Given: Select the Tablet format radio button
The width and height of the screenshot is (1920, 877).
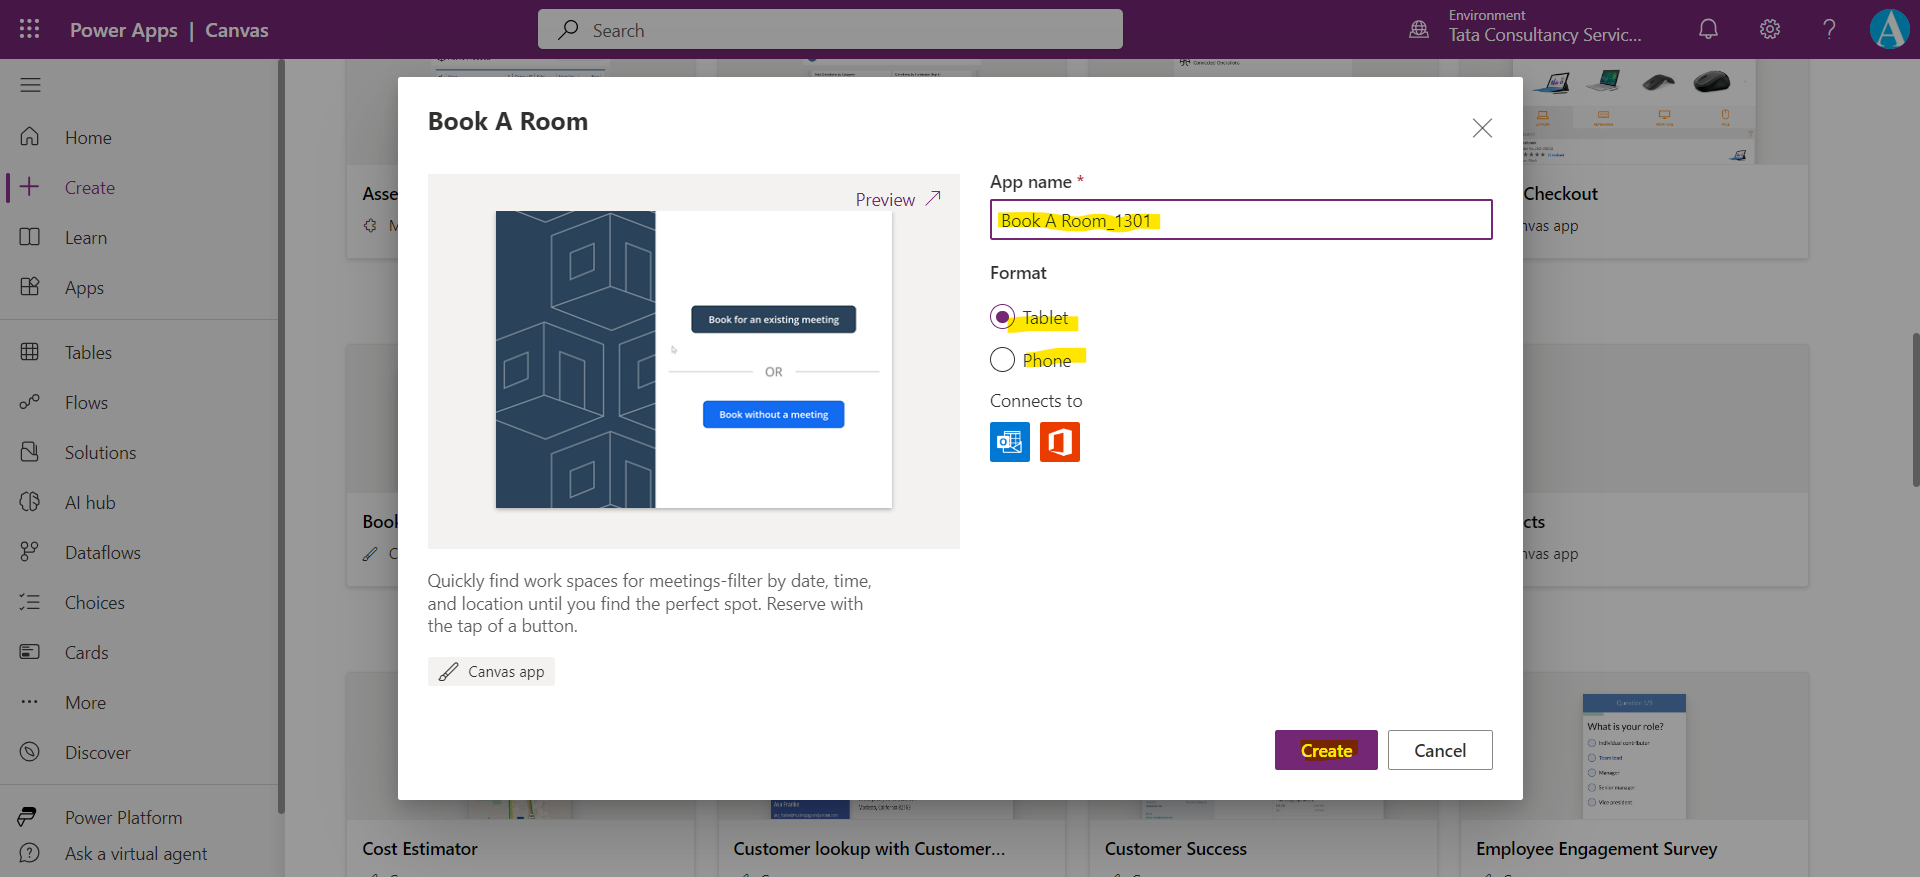Looking at the screenshot, I should point(1002,317).
